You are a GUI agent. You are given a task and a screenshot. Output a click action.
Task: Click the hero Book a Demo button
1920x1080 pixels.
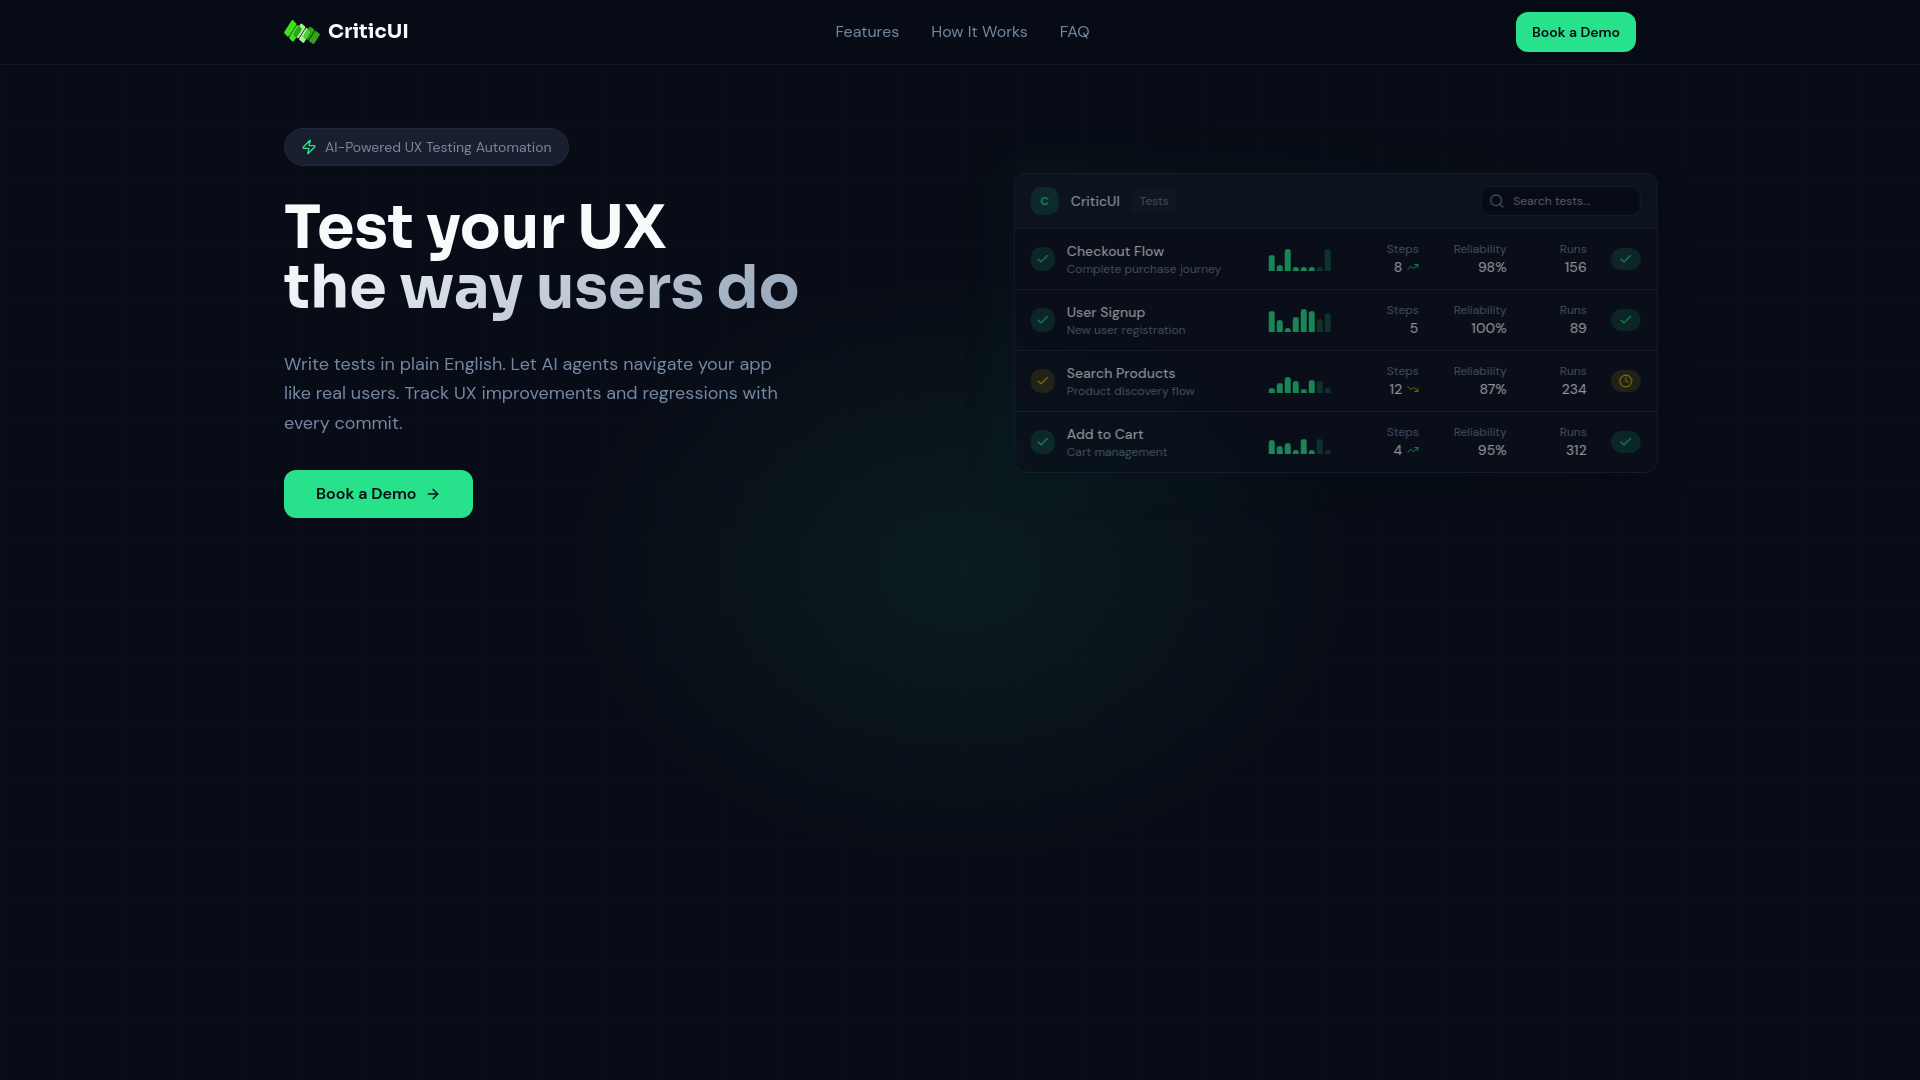(x=378, y=493)
